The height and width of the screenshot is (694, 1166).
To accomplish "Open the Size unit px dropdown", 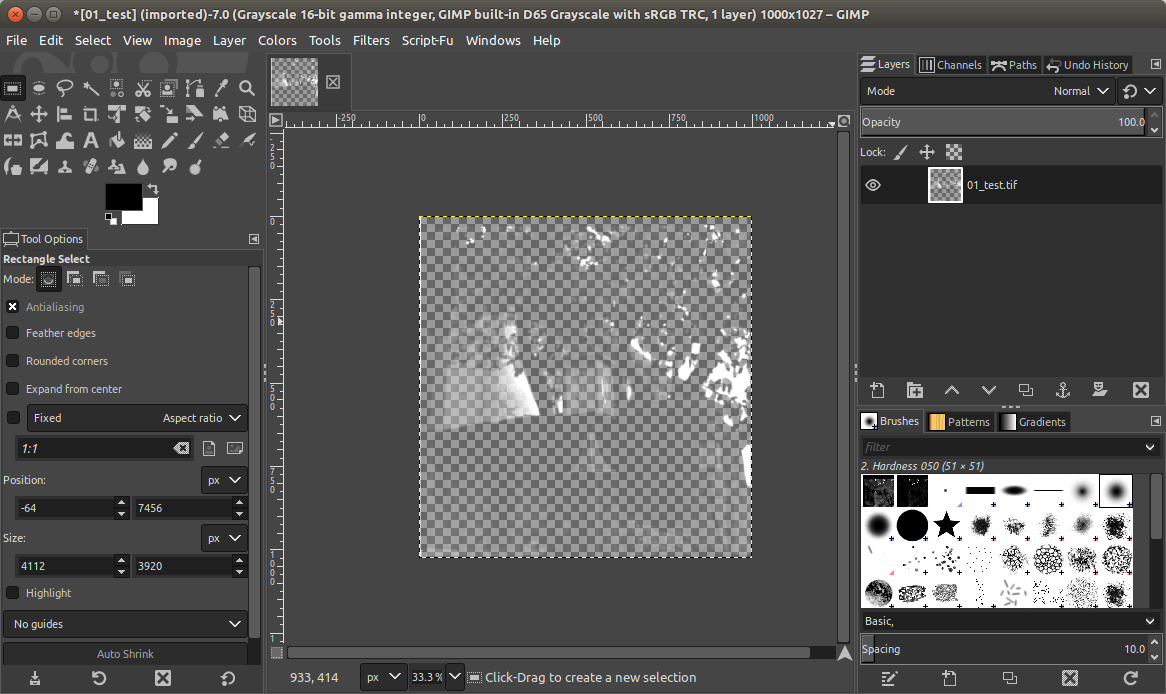I will tap(224, 538).
